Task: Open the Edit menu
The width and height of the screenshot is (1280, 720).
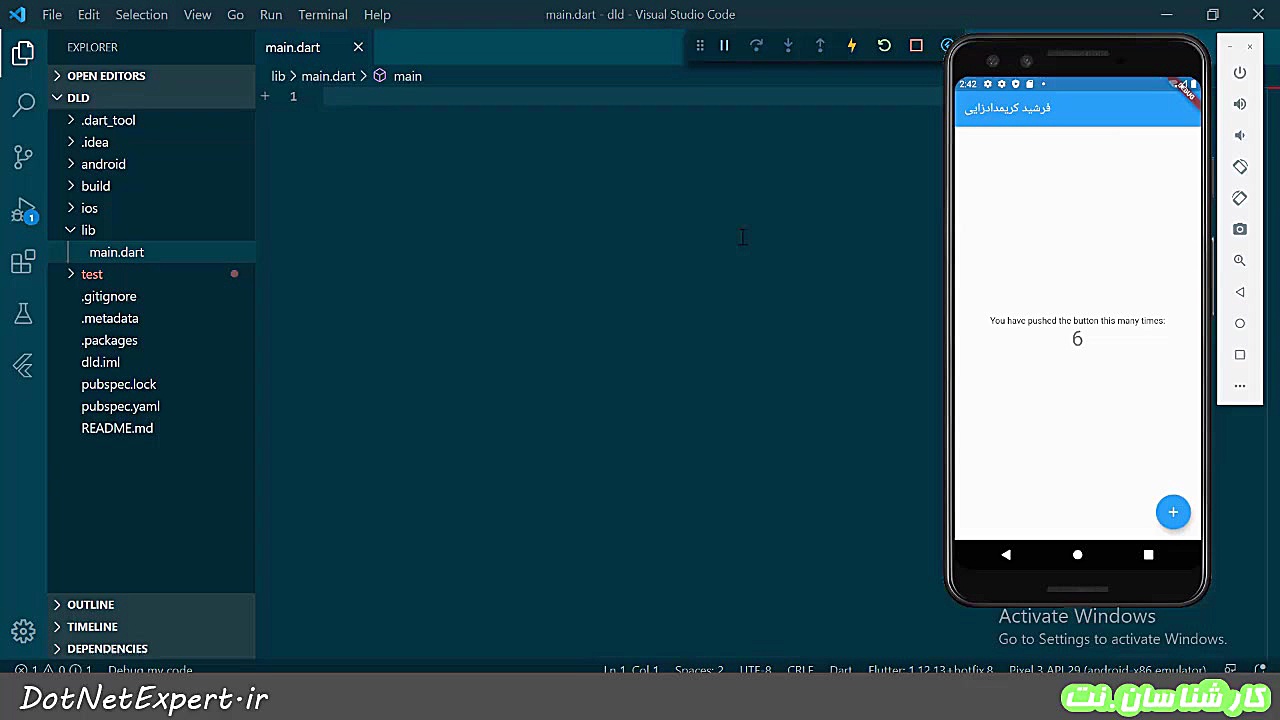Action: point(89,14)
